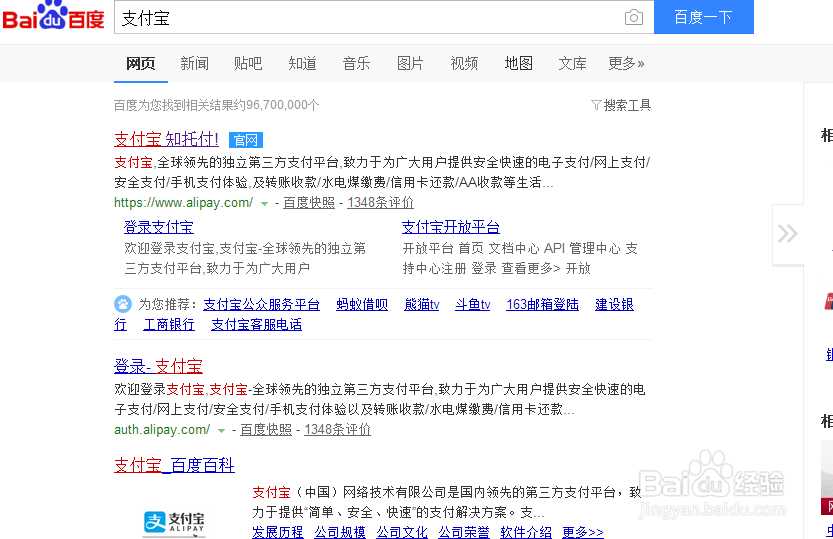Go to the 知道 tab
833x539 pixels.
point(302,64)
